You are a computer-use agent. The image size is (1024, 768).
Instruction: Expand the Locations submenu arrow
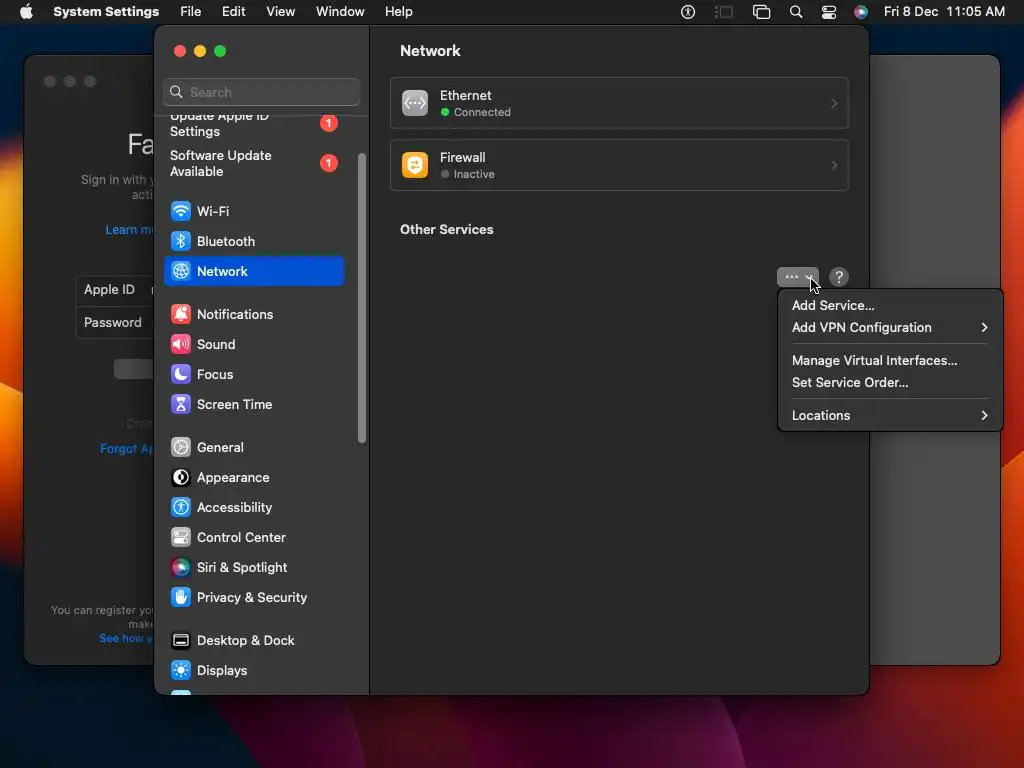(984, 415)
